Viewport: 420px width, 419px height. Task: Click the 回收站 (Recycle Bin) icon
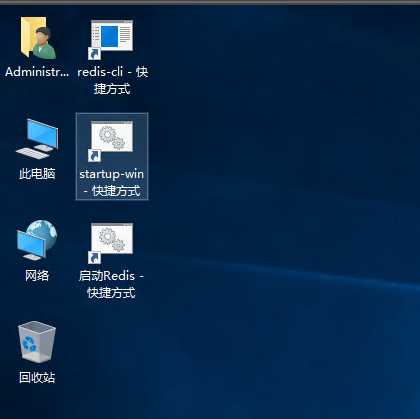pyautogui.click(x=37, y=342)
